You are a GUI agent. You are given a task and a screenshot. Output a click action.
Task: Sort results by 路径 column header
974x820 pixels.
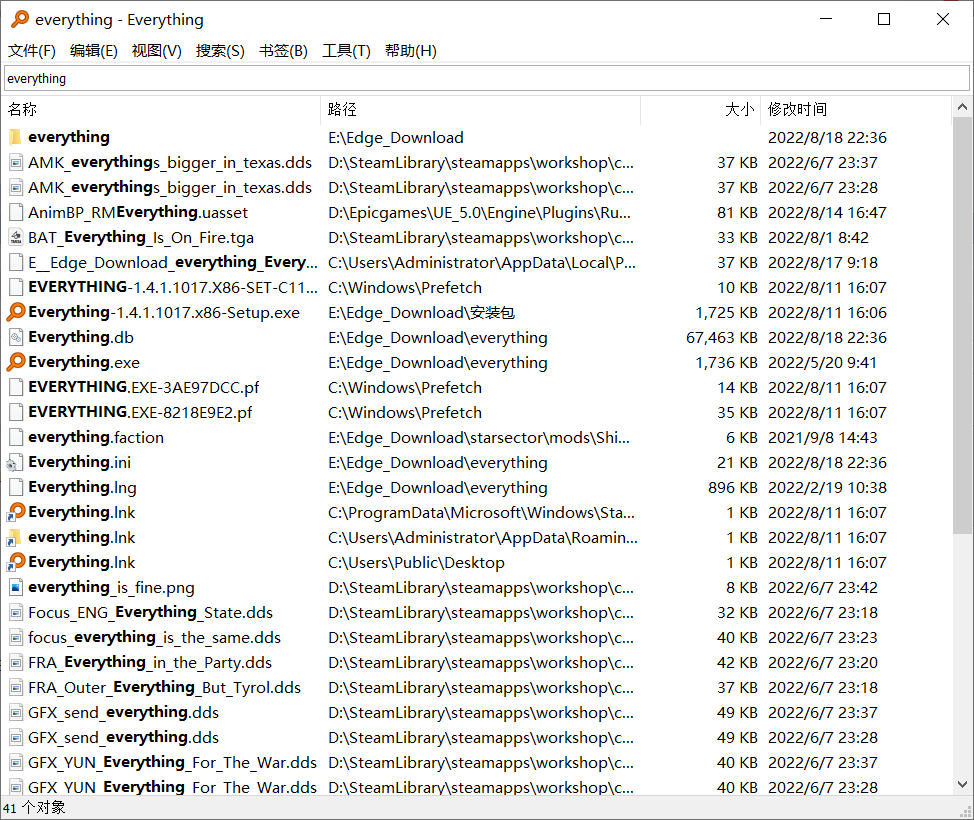(x=481, y=110)
